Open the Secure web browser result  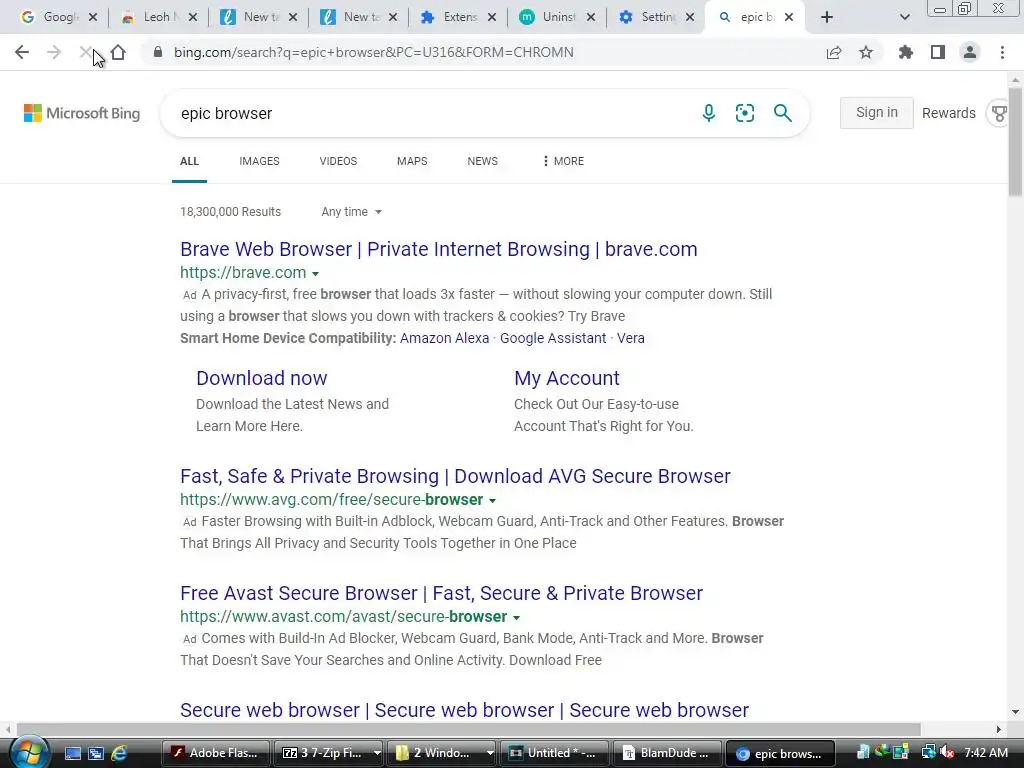click(x=464, y=710)
